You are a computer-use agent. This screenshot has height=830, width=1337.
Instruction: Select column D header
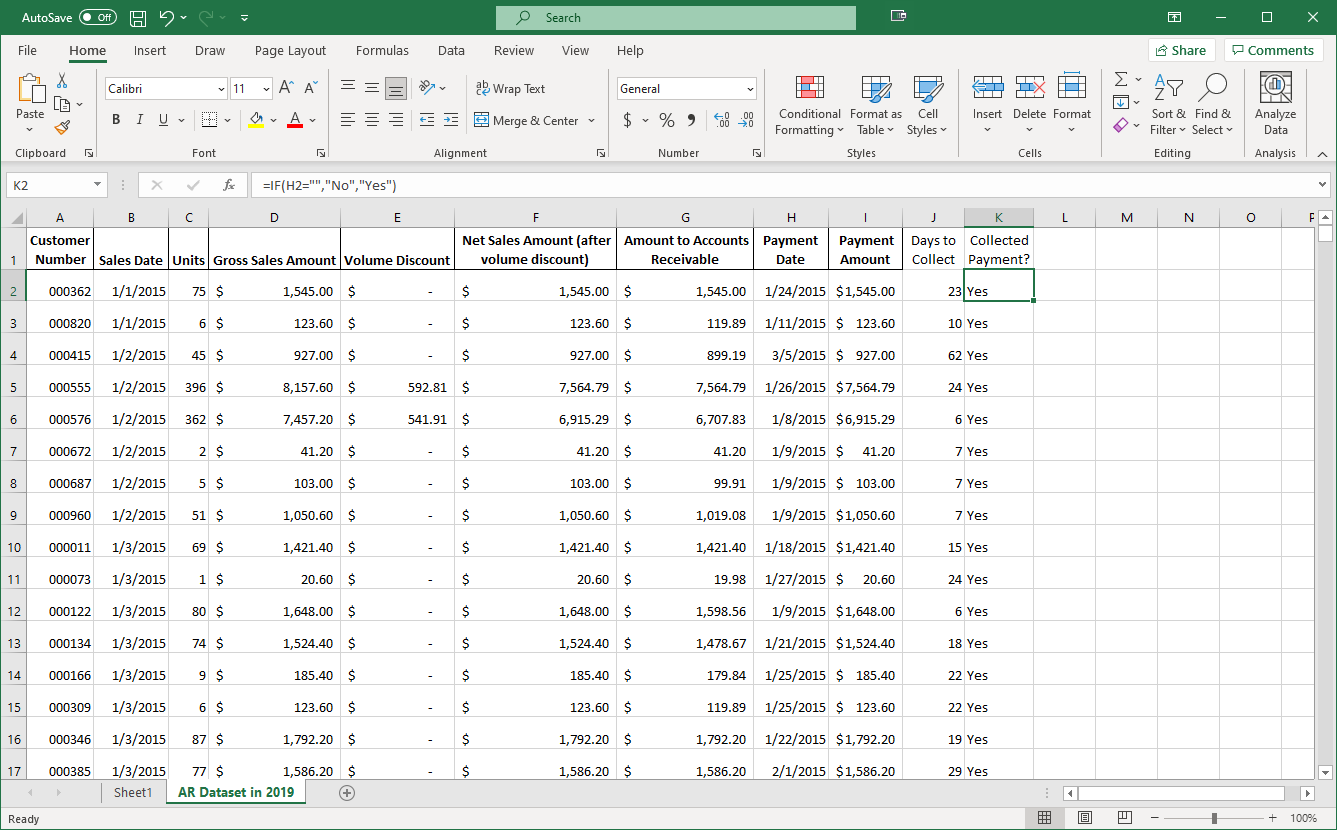[274, 217]
